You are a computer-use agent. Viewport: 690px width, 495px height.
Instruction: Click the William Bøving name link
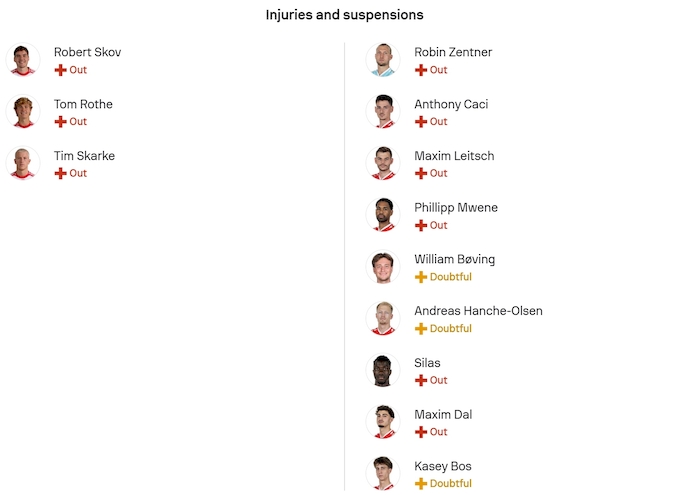click(454, 259)
